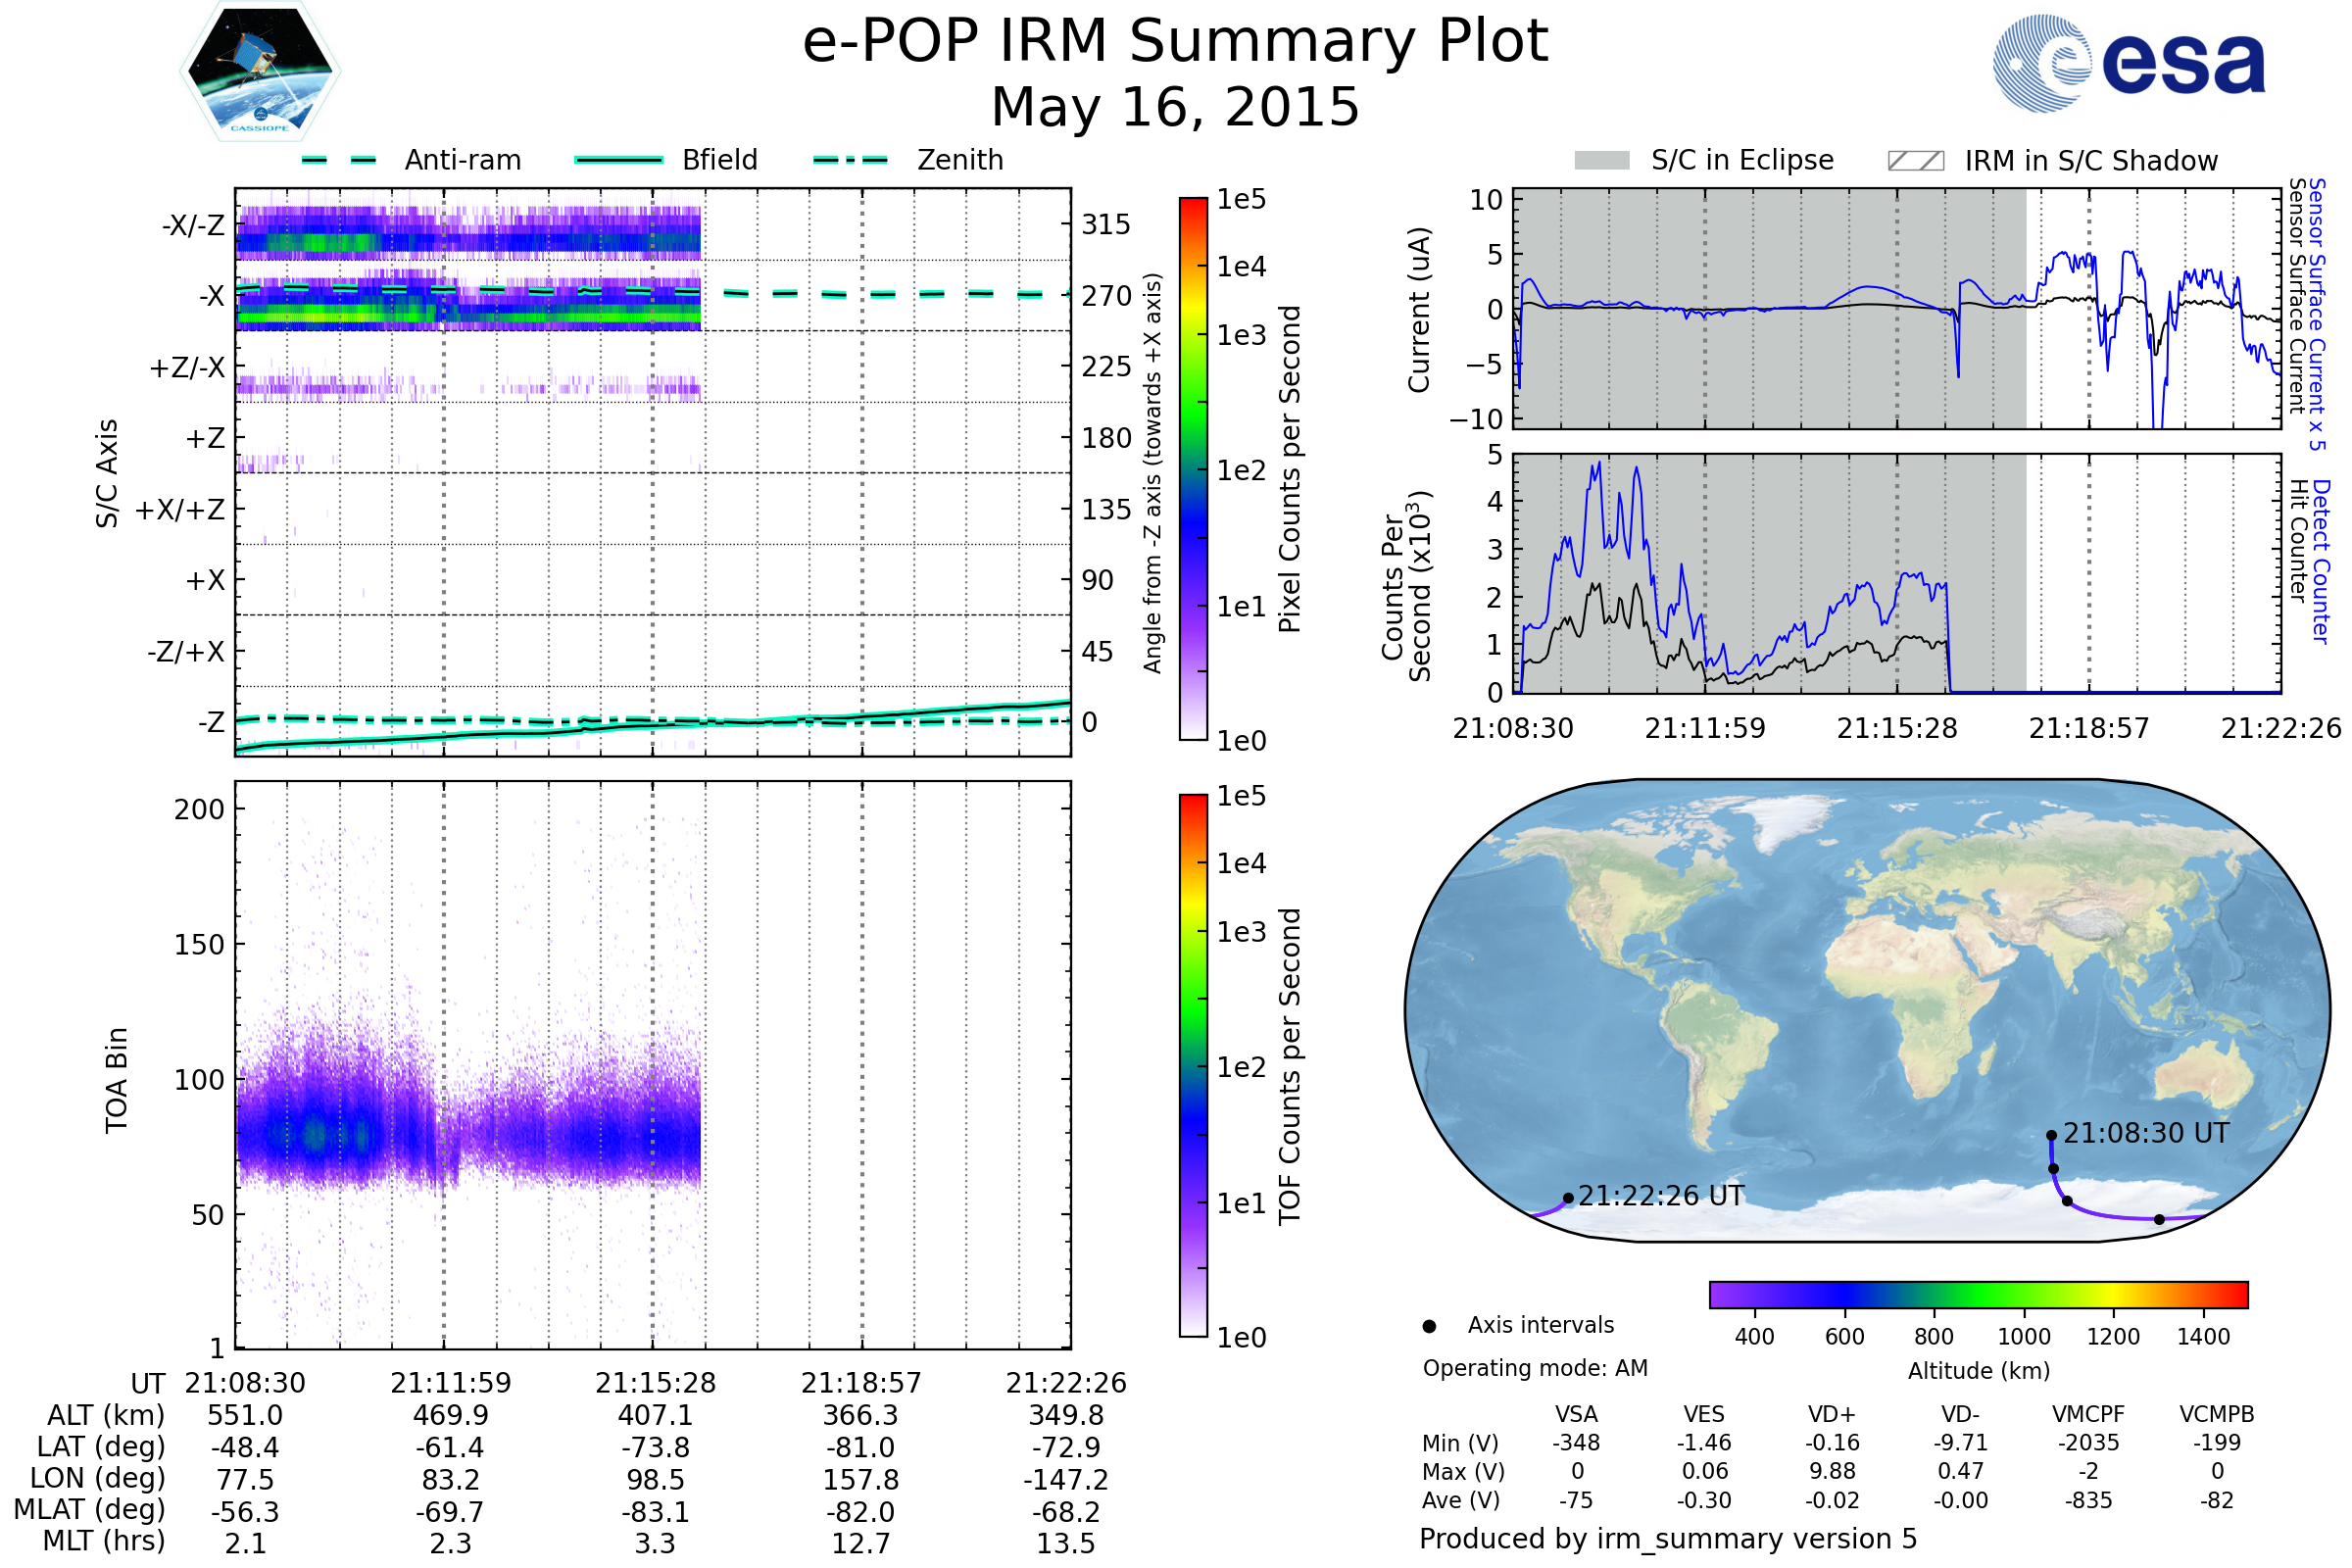Click the Produced by irm_summary version 5 text
The image size is (2352, 1568).
(1667, 1539)
